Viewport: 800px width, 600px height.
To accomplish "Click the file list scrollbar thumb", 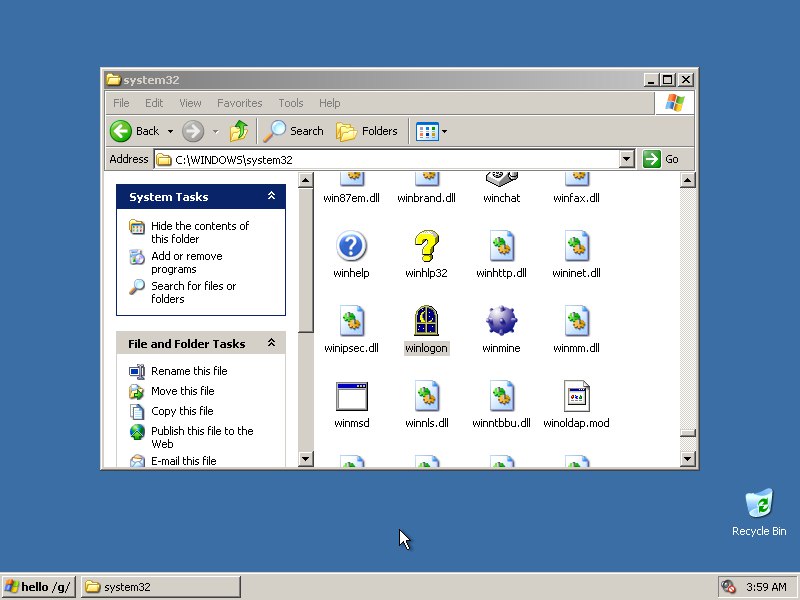I will [x=688, y=433].
